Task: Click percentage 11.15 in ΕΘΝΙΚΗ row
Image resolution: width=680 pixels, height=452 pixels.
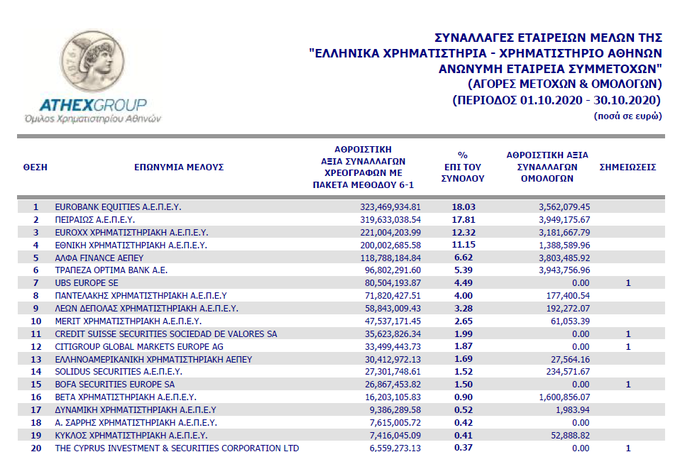Action: click(x=464, y=245)
